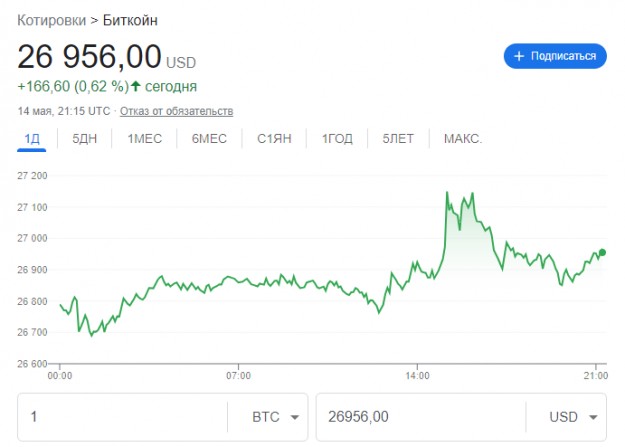Click the 26 956,00 price heading
The image size is (625, 447).
click(x=88, y=57)
